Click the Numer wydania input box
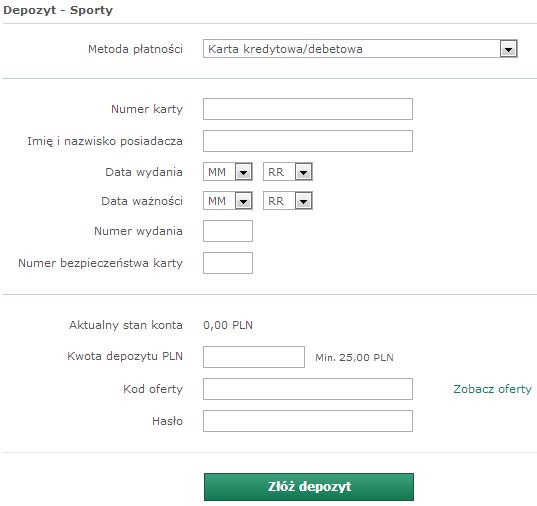This screenshot has width=537, height=506. tap(228, 231)
